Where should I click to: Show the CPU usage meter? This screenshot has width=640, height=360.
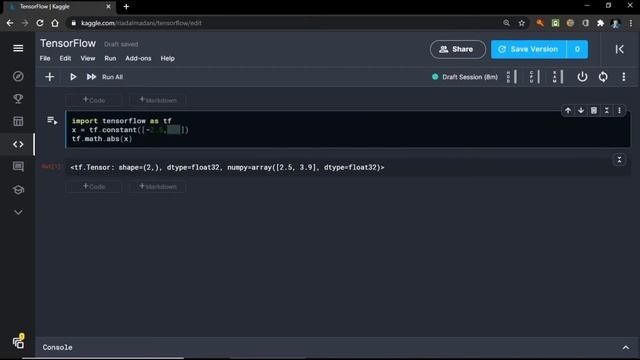click(534, 77)
